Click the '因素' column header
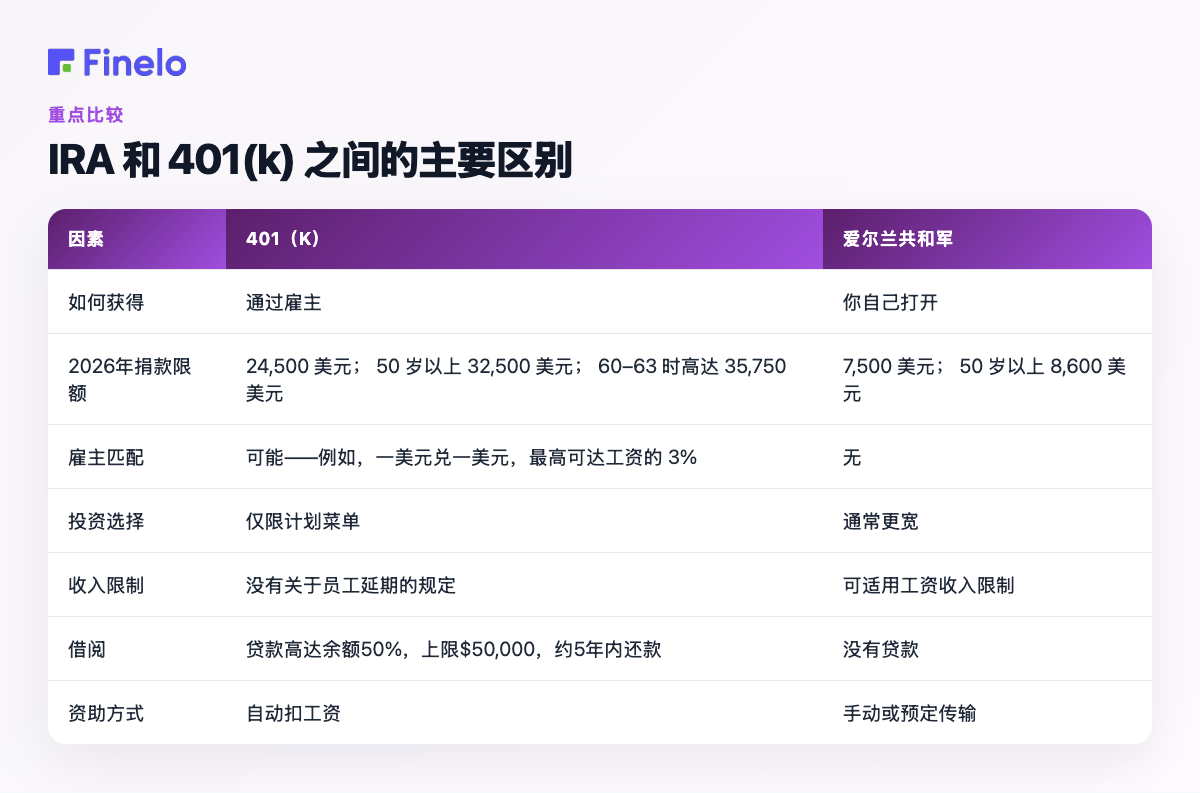 point(137,239)
